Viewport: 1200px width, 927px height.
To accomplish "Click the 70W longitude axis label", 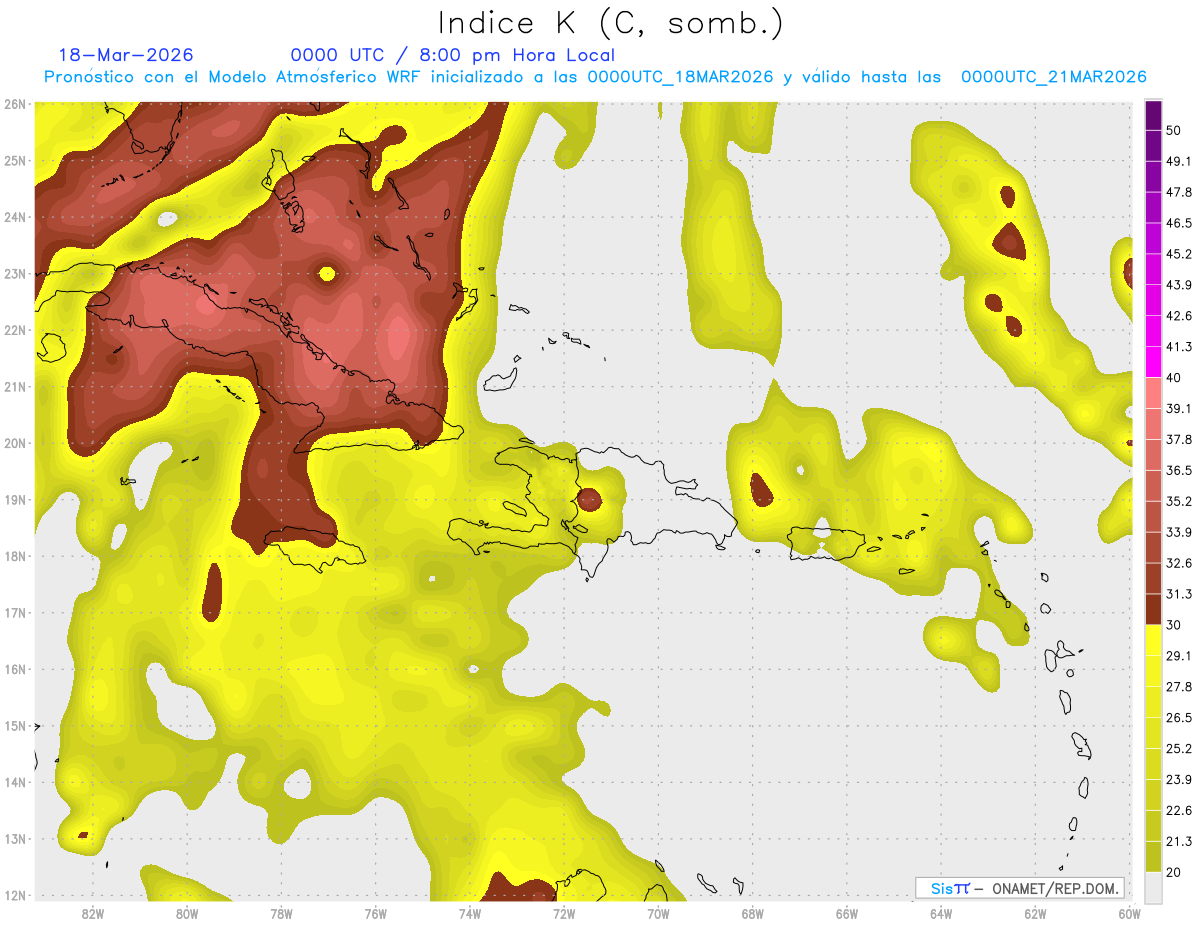I will click(658, 913).
